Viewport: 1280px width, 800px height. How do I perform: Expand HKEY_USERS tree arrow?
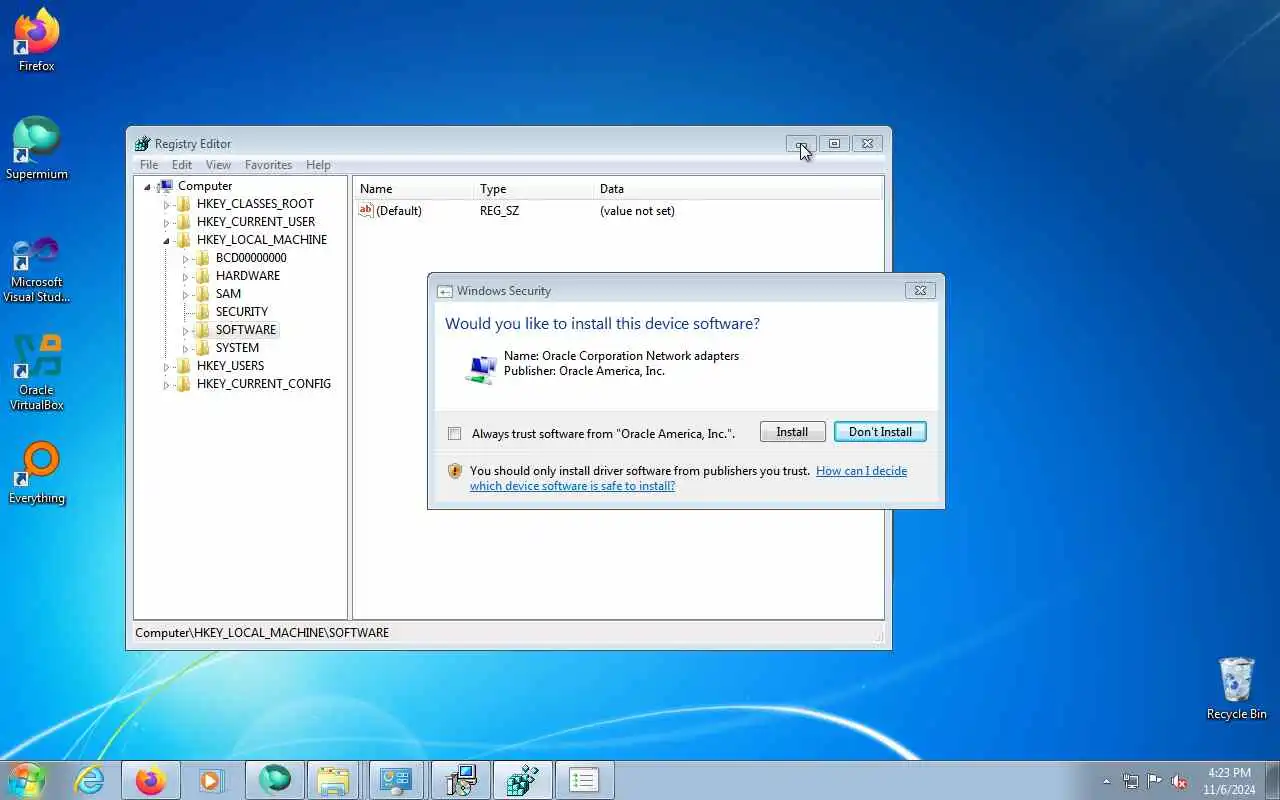[x=167, y=366]
